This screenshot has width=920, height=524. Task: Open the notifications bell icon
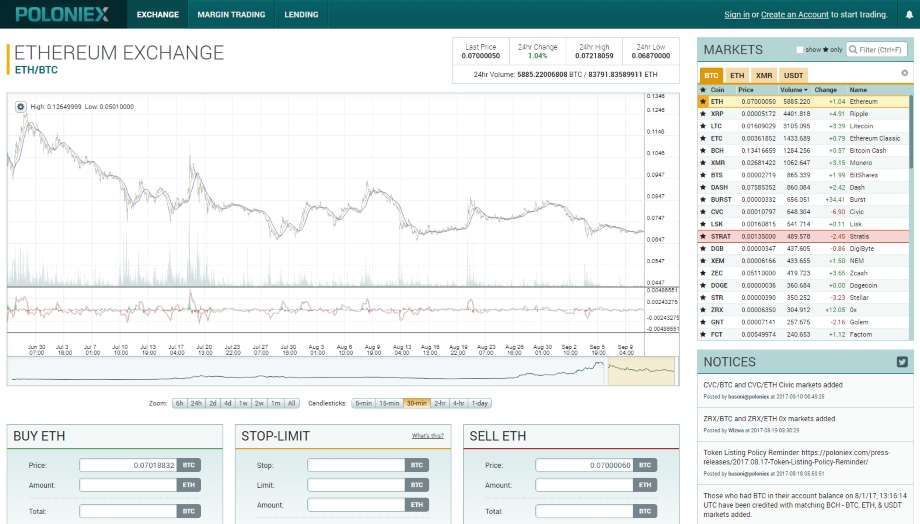(x=909, y=15)
